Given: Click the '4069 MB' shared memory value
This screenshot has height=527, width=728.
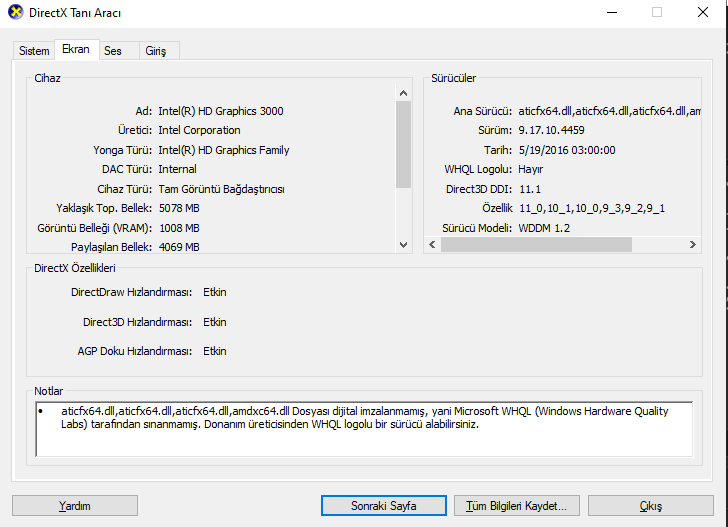Looking at the screenshot, I should click(x=179, y=247).
